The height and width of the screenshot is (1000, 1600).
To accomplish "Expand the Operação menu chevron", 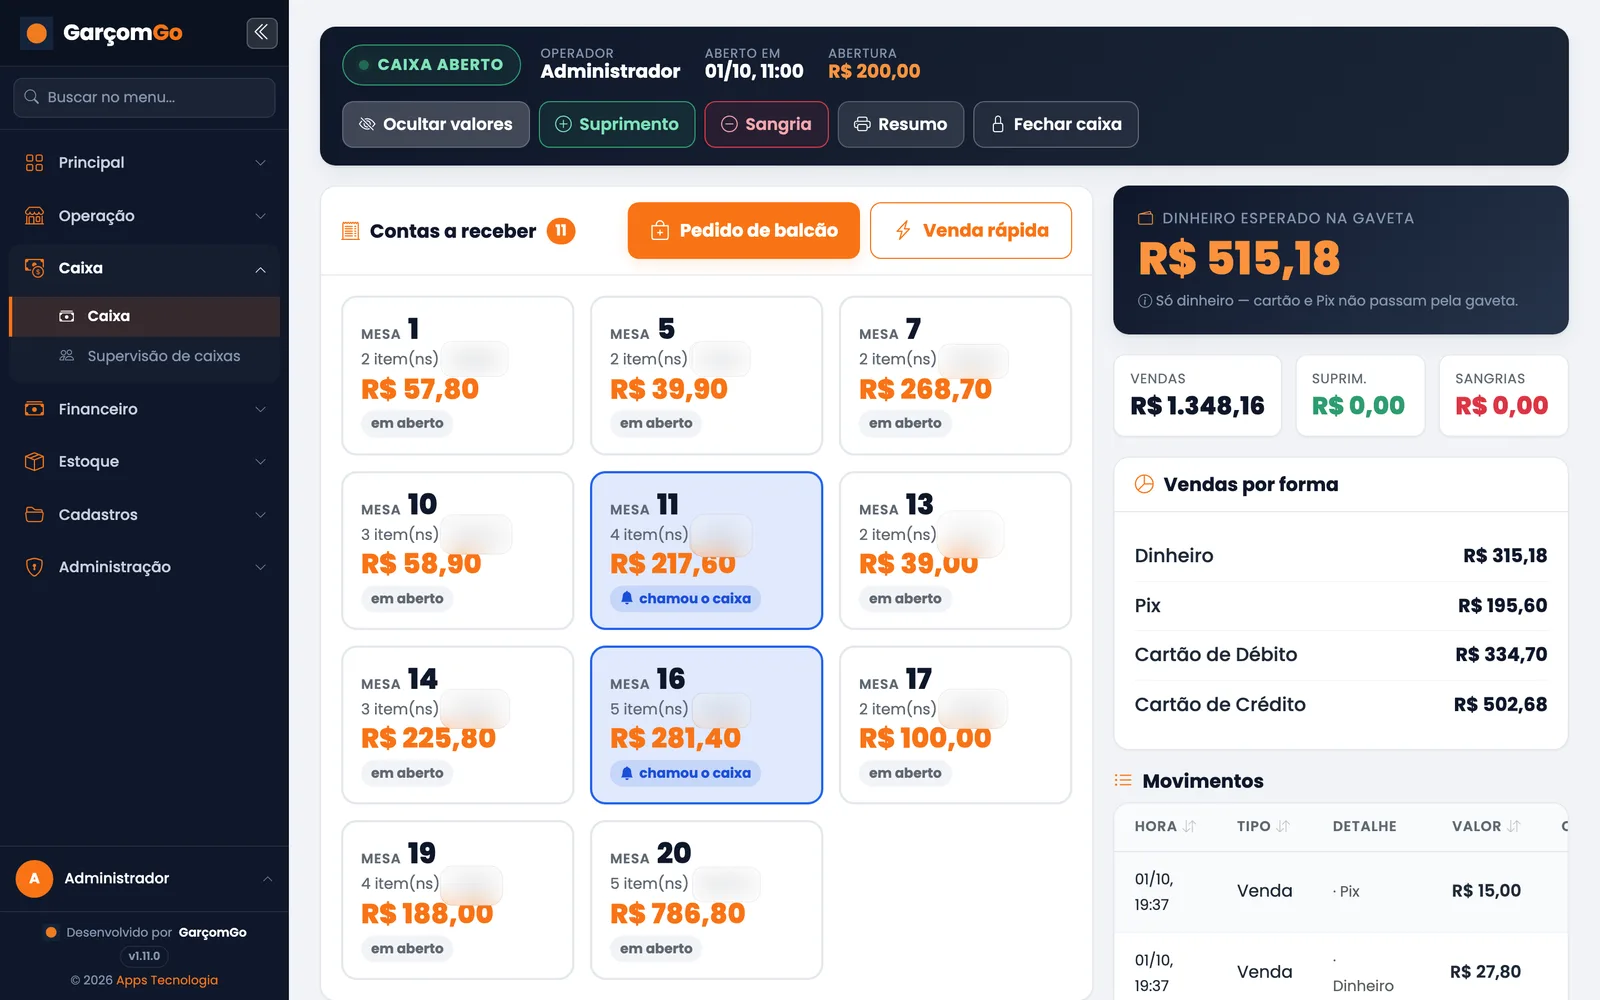I will coord(260,215).
